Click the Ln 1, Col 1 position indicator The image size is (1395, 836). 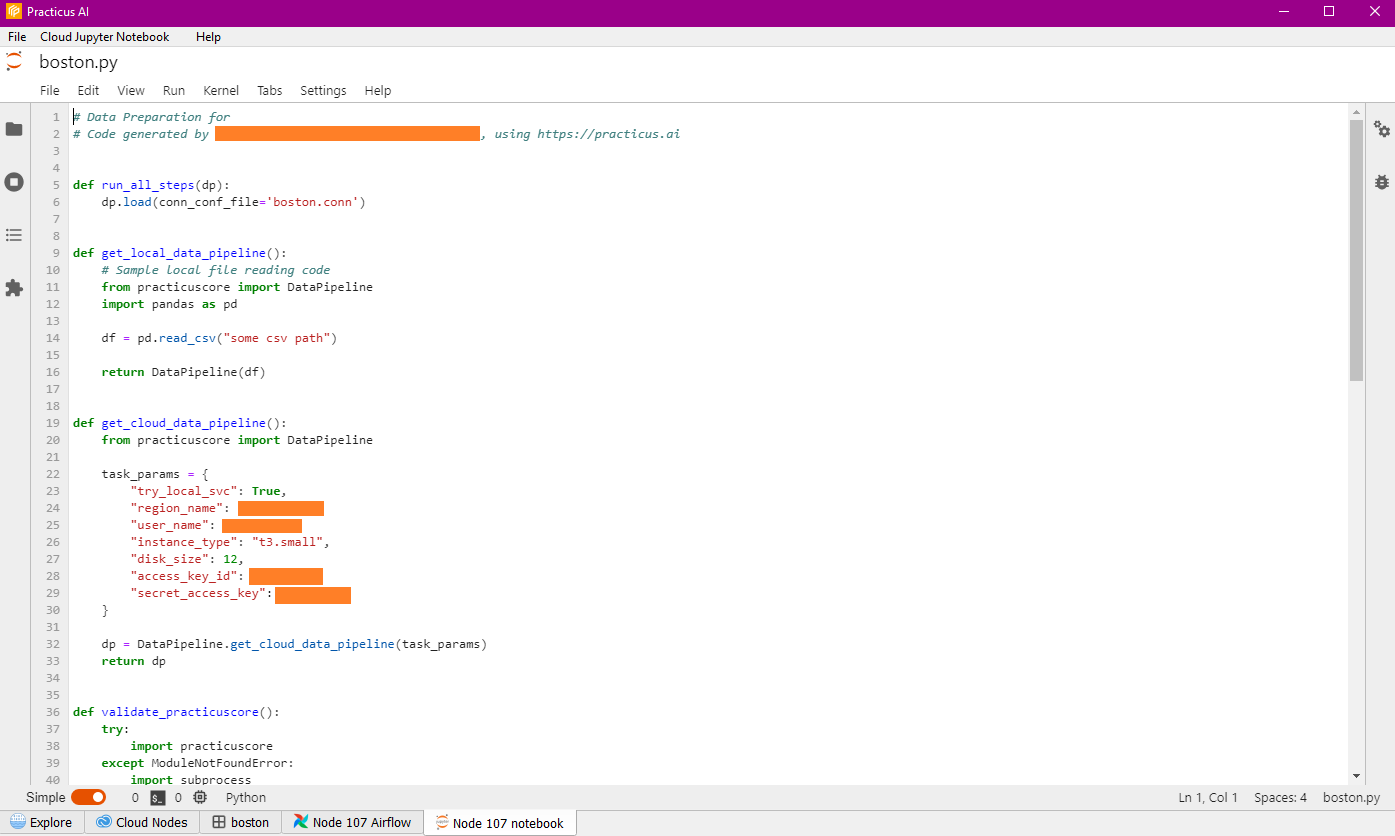[1208, 798]
